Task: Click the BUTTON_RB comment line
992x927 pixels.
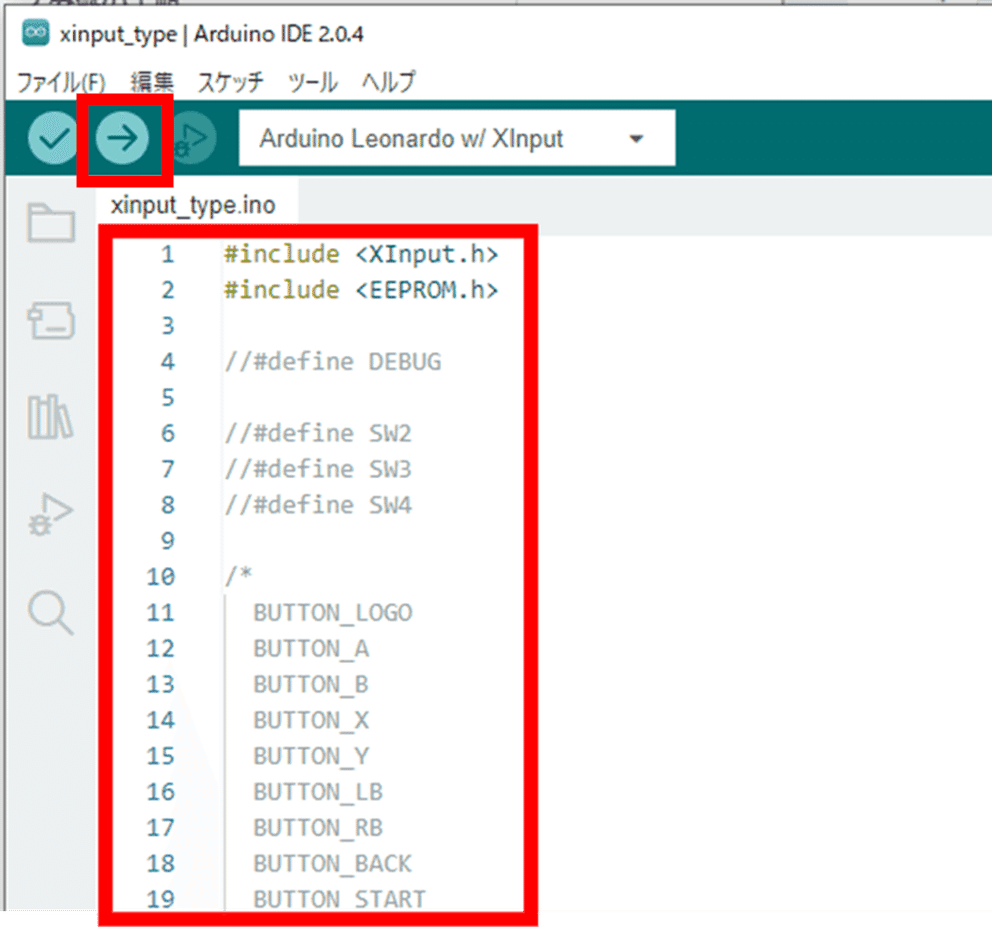Action: point(318,828)
